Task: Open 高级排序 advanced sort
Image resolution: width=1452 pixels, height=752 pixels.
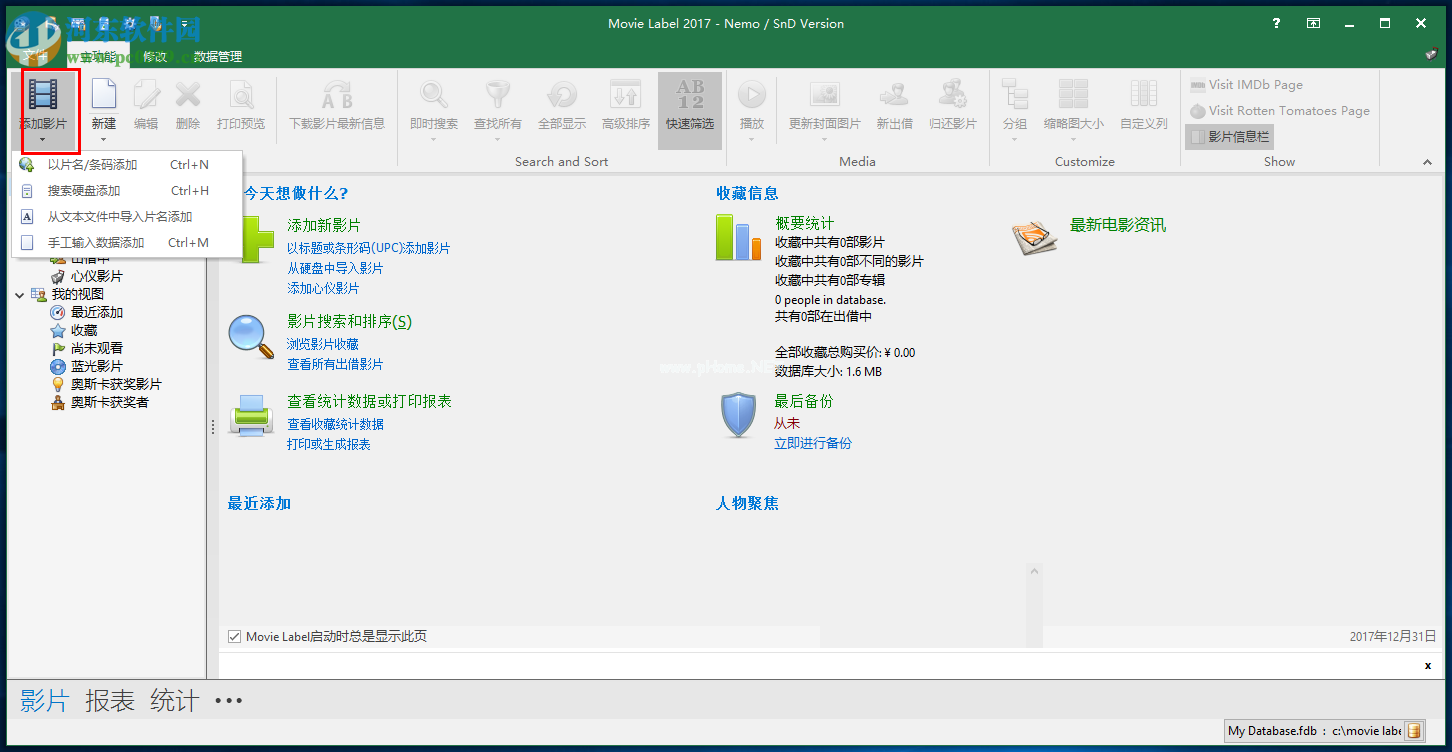Action: [626, 105]
